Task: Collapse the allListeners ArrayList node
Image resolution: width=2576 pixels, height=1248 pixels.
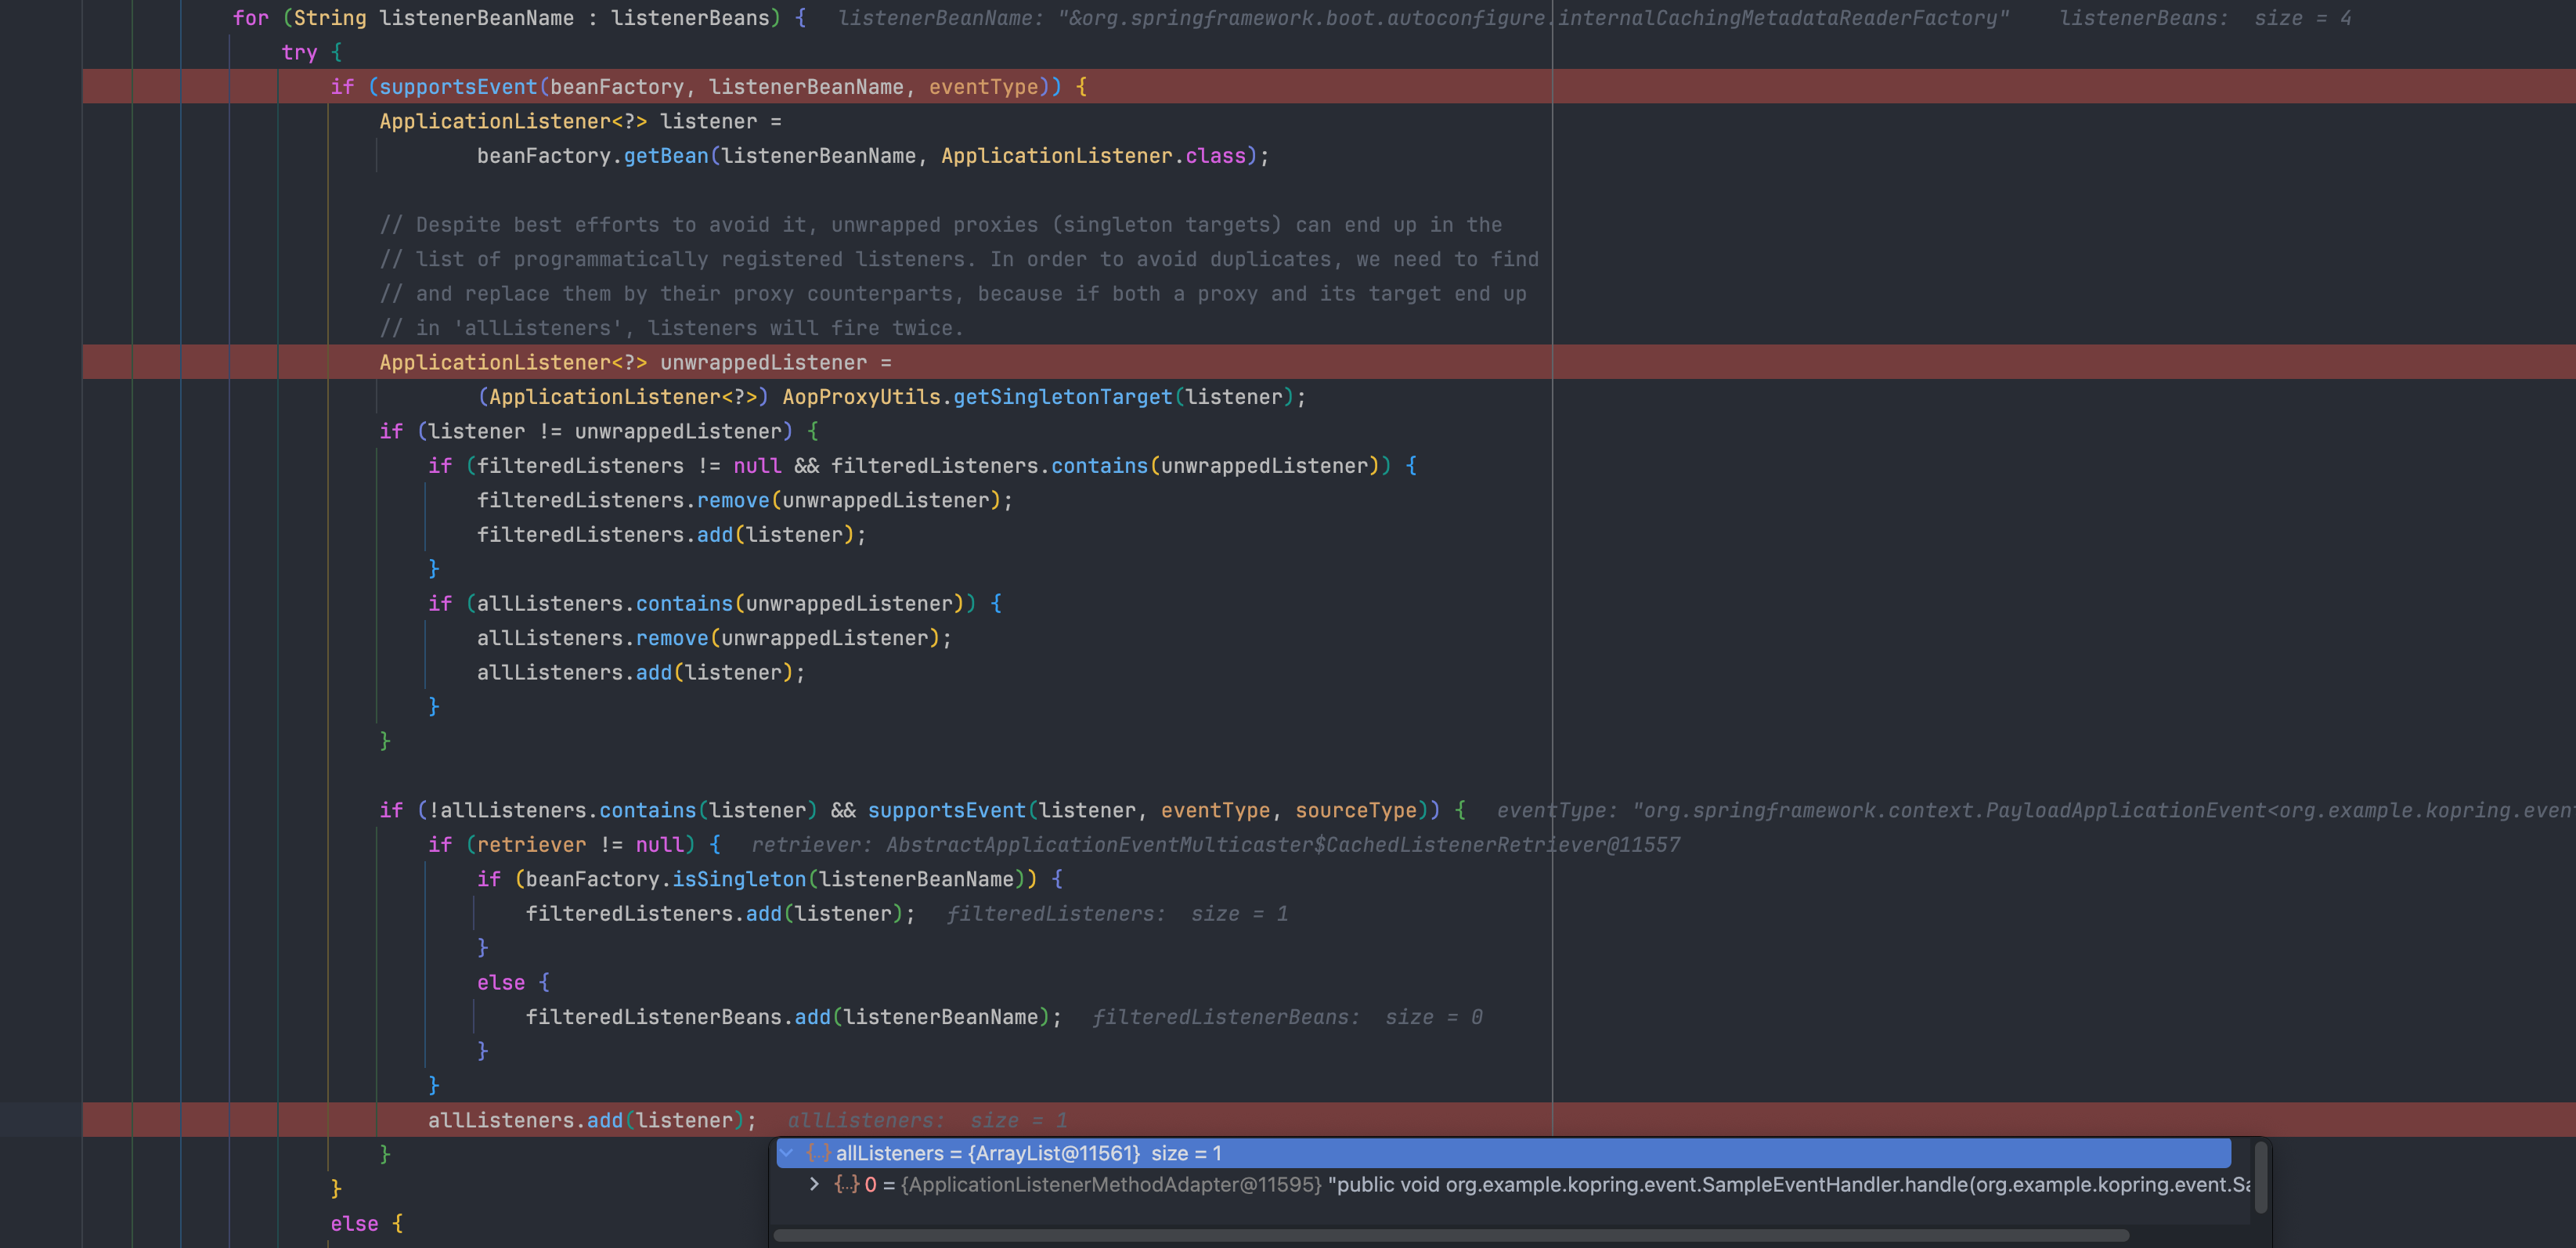Action: (787, 1153)
